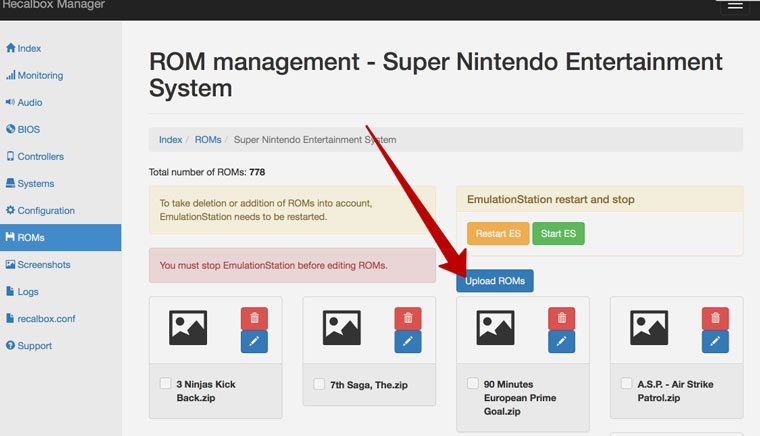This screenshot has width=760, height=436.
Task: Edit 90 Minutes European Prime Goal.zip
Action: point(561,342)
